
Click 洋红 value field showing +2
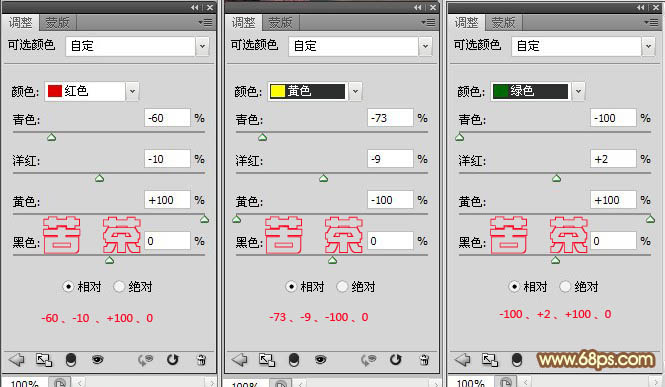click(613, 159)
